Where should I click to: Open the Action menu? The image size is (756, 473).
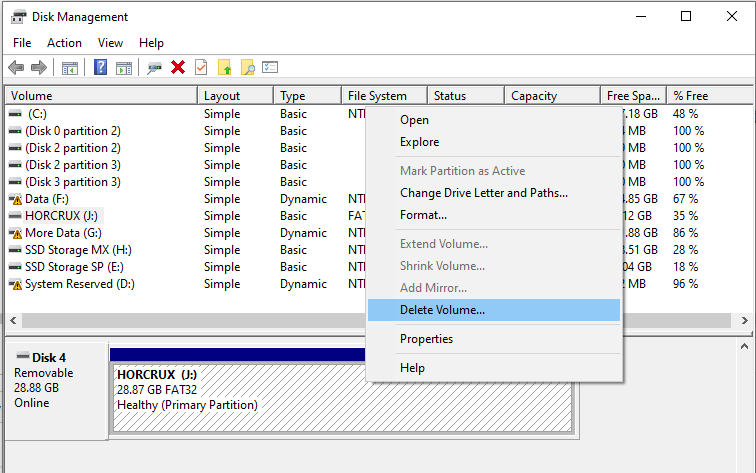click(64, 43)
